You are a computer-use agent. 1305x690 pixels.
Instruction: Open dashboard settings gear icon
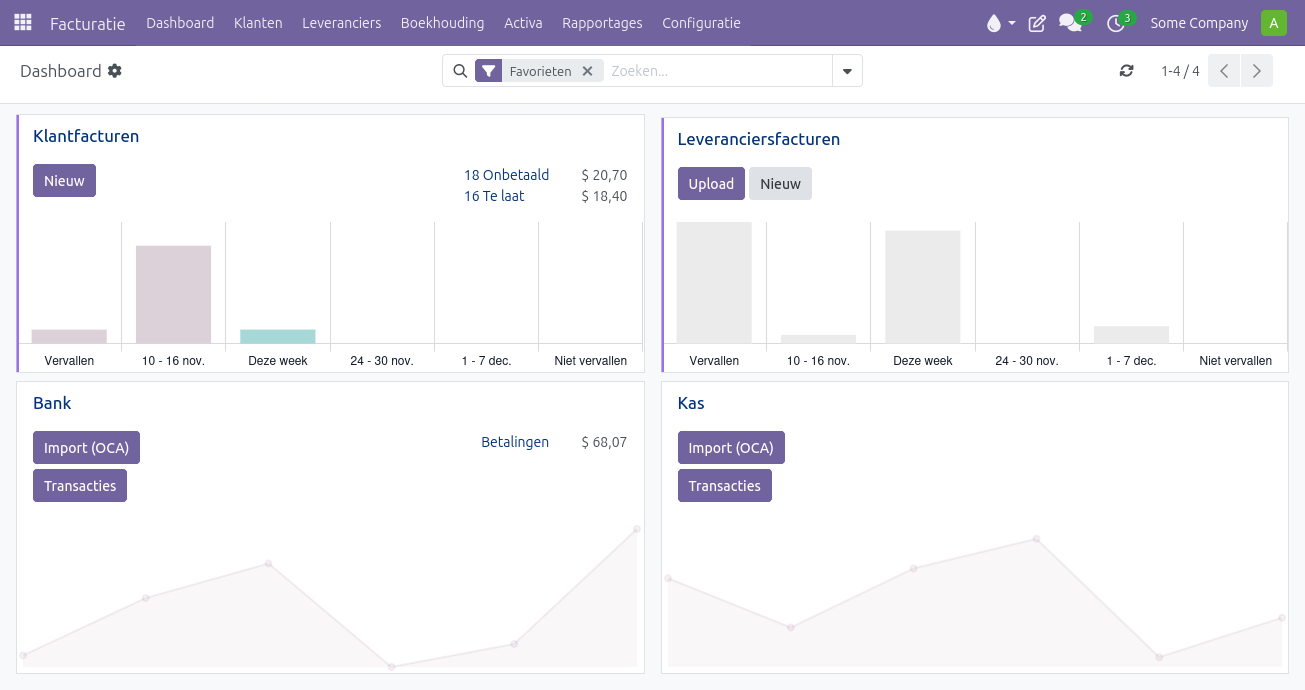tap(115, 71)
